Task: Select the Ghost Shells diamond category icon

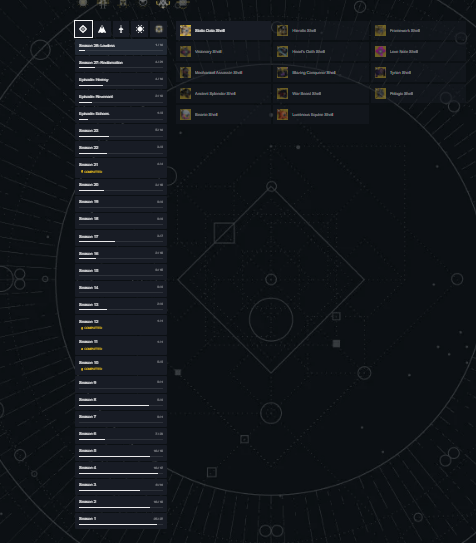Action: [x=83, y=29]
